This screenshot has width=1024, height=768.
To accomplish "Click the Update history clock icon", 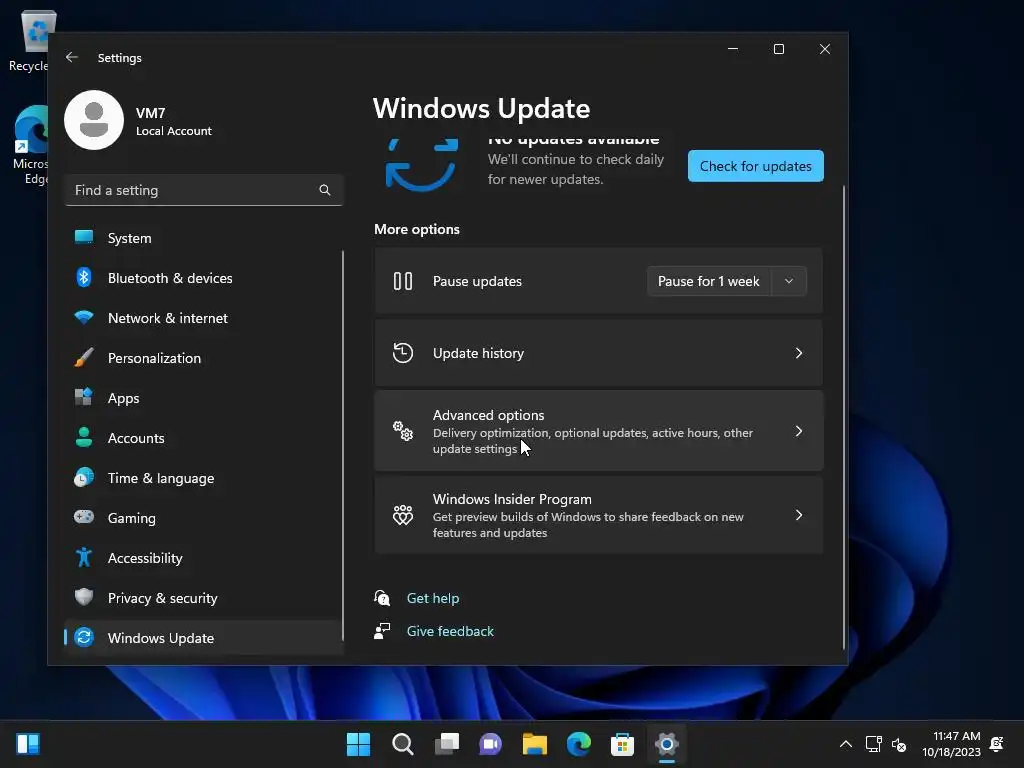I will [x=403, y=353].
